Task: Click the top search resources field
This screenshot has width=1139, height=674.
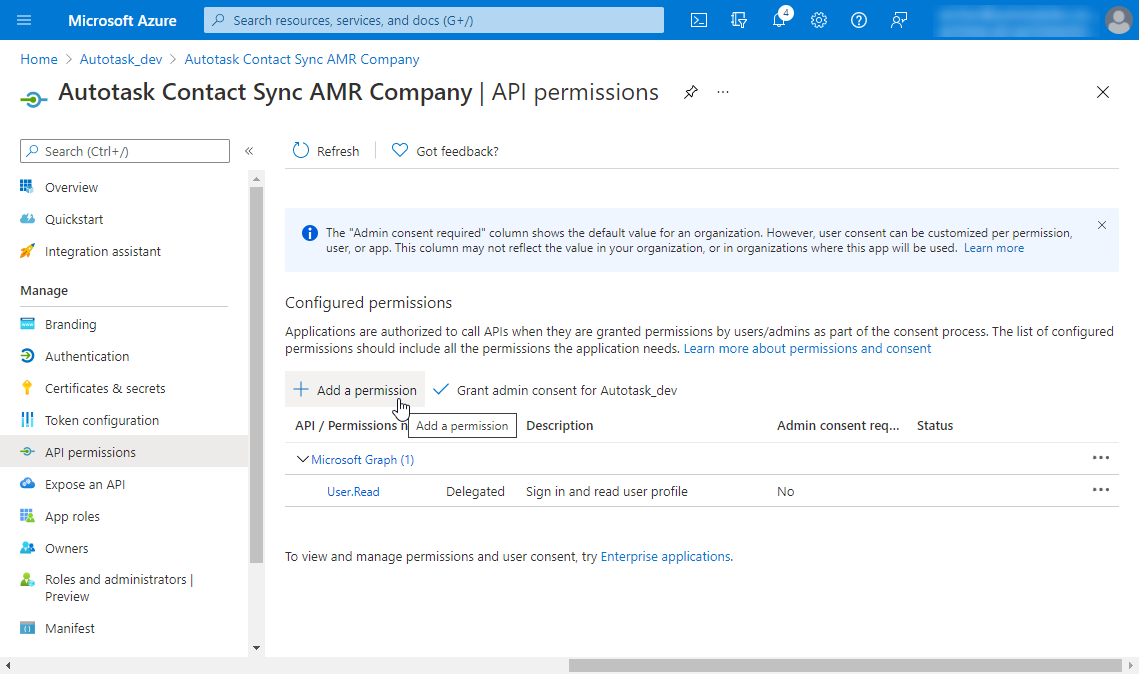Action: [x=434, y=20]
